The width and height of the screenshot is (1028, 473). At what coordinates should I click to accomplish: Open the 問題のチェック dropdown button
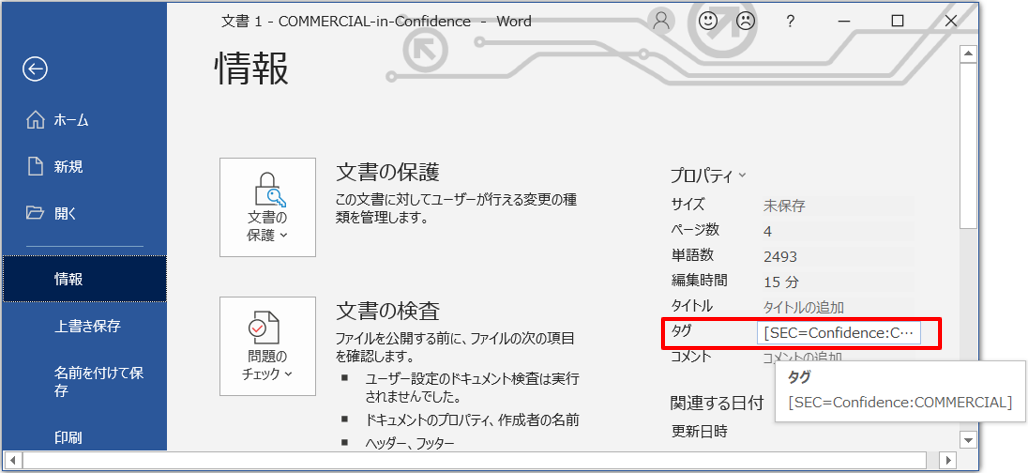(x=267, y=345)
